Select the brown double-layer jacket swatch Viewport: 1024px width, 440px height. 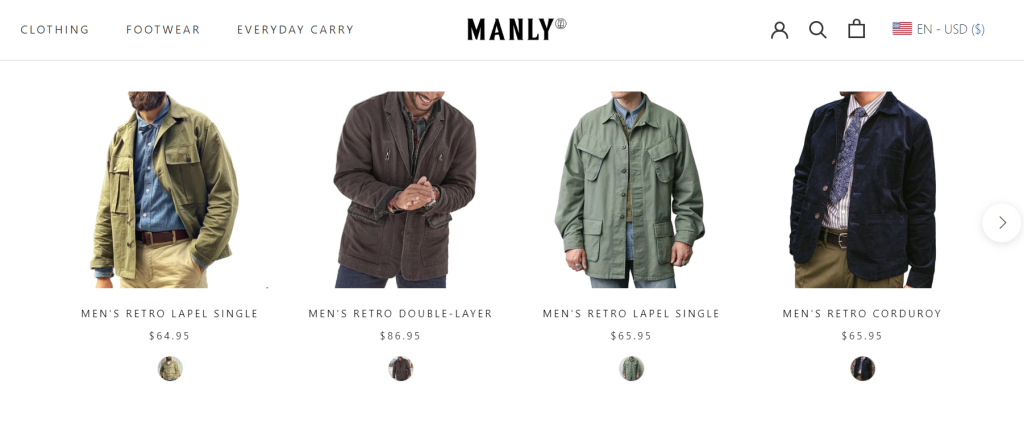click(400, 368)
